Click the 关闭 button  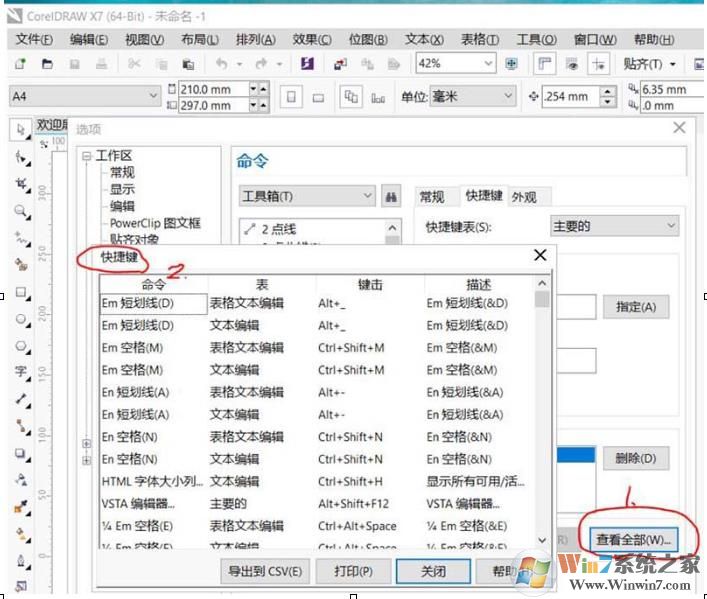(x=433, y=571)
